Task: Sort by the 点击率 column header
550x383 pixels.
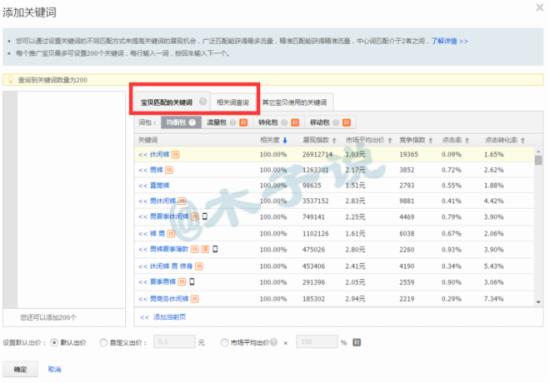Action: point(455,140)
